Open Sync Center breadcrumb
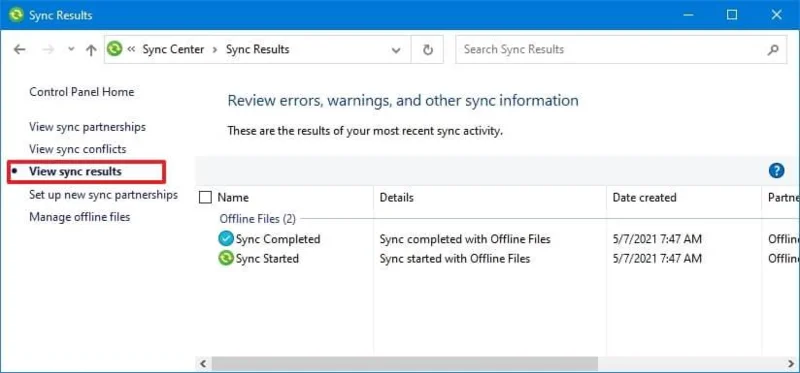The width and height of the screenshot is (800, 373). [x=173, y=49]
